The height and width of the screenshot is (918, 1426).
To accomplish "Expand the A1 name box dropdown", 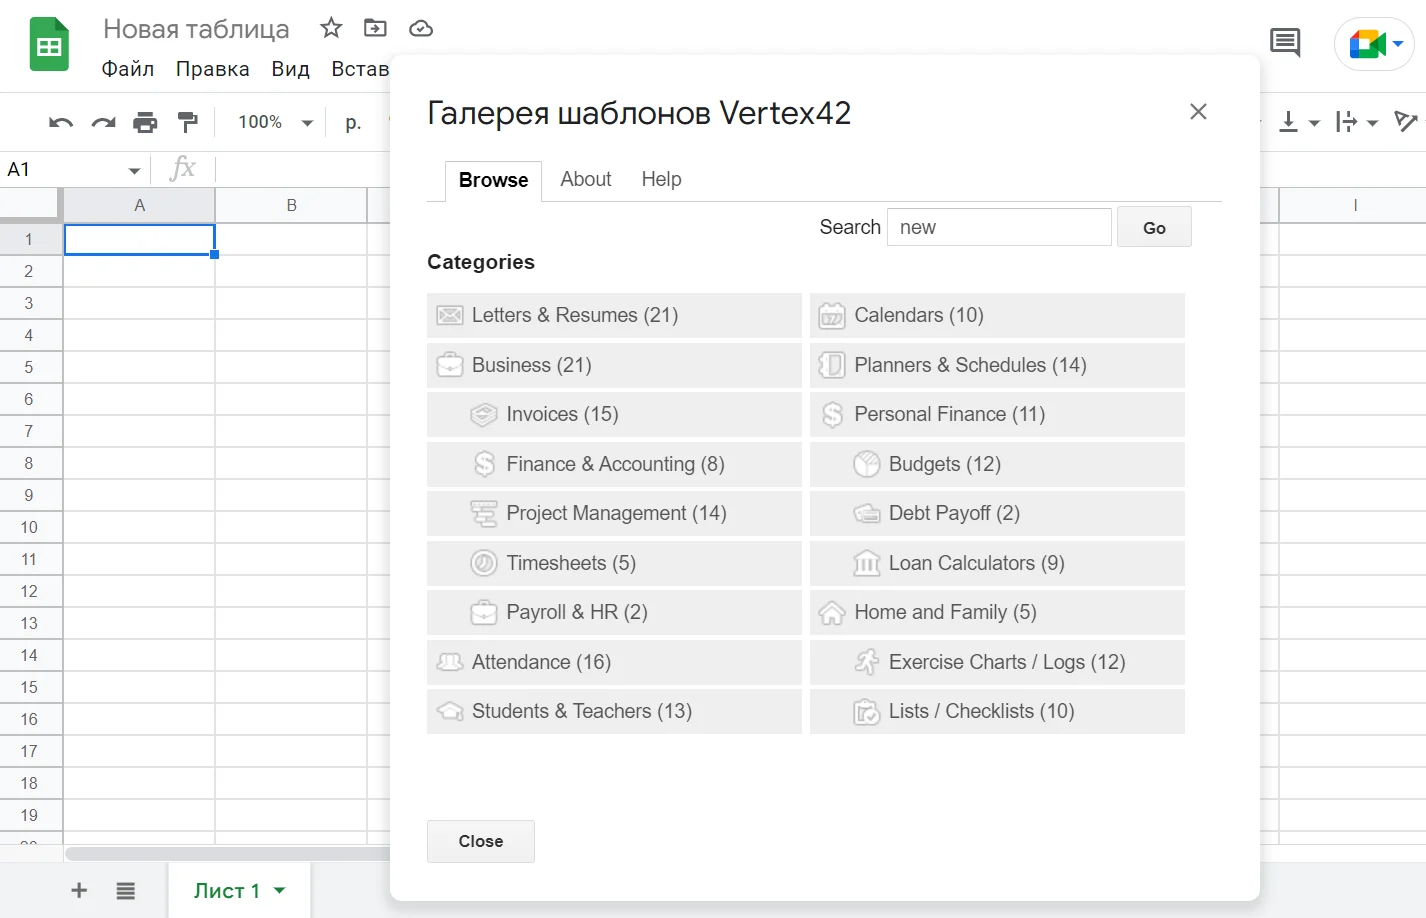I will point(134,170).
